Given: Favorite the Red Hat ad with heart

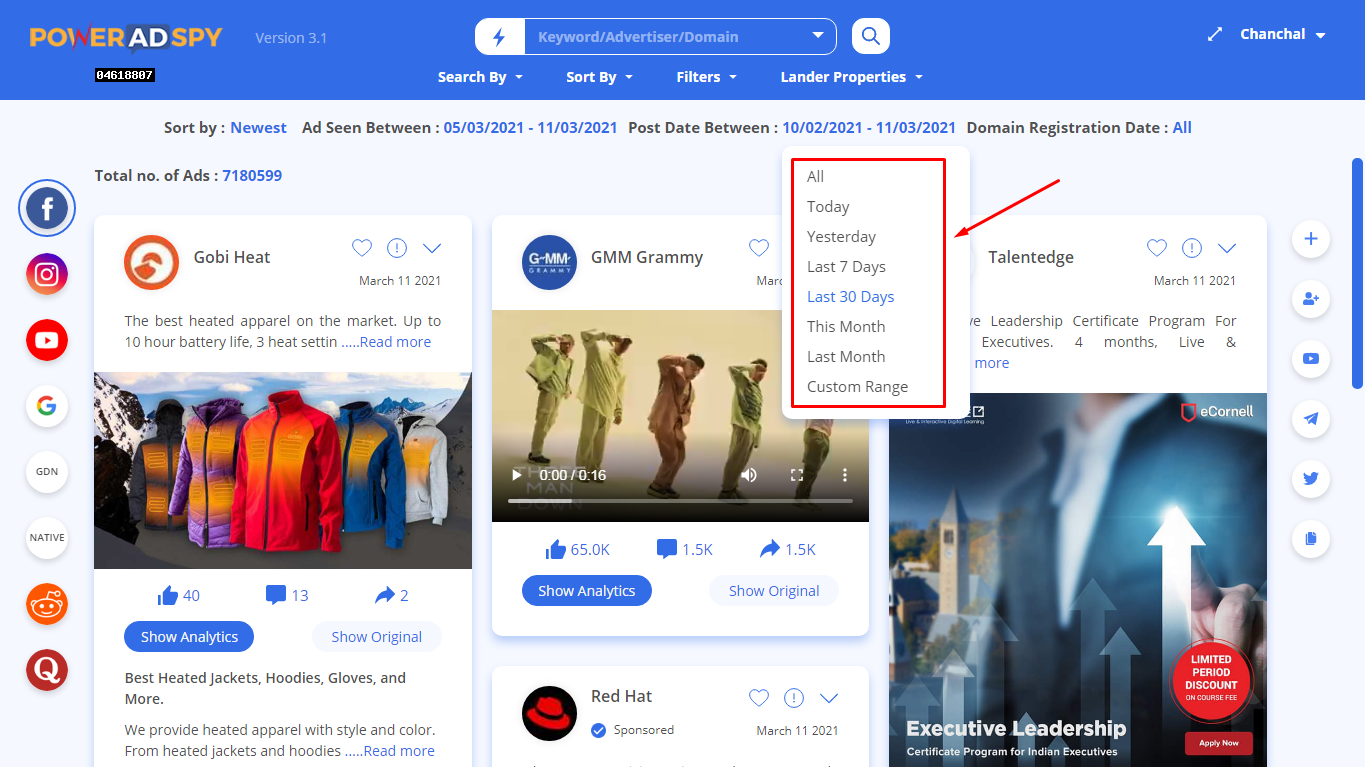Looking at the screenshot, I should (759, 697).
